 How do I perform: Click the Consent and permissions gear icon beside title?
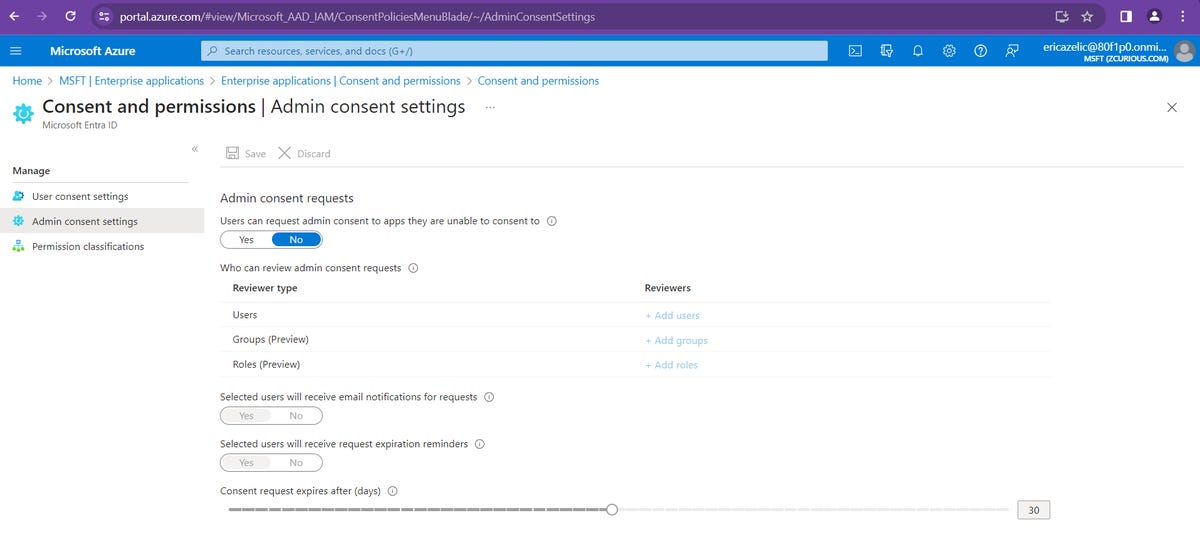(23, 113)
